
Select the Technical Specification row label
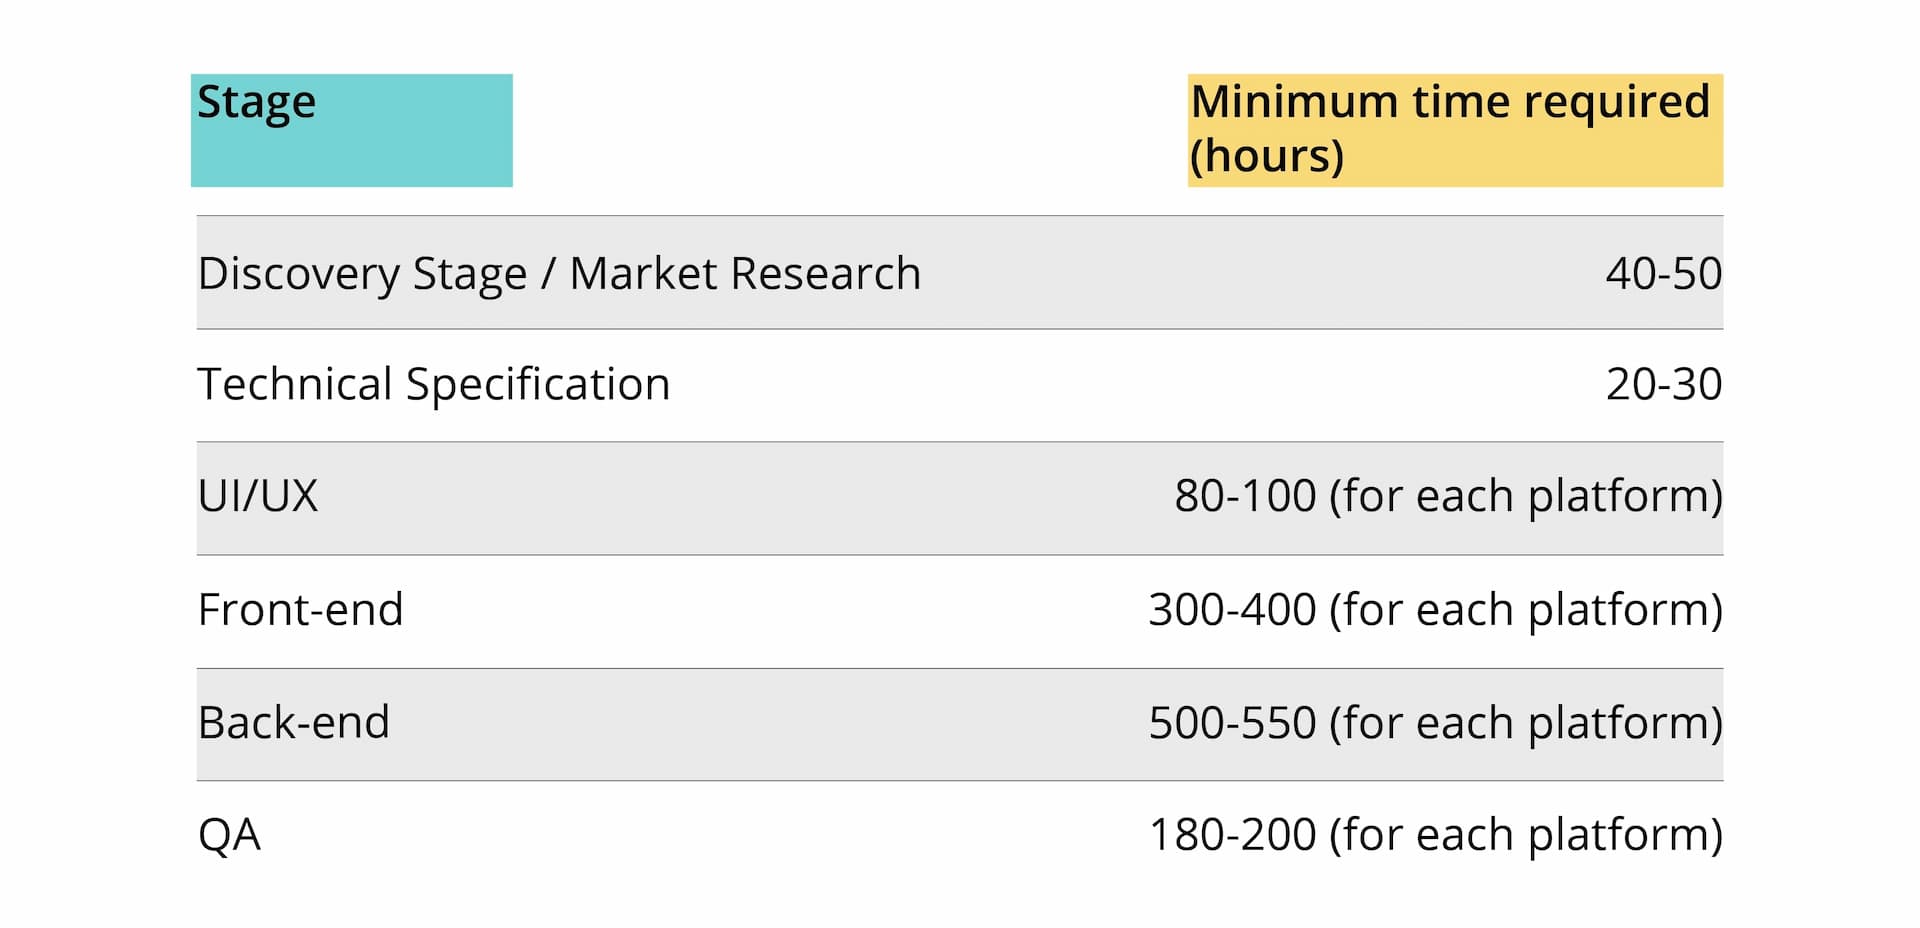pos(434,385)
